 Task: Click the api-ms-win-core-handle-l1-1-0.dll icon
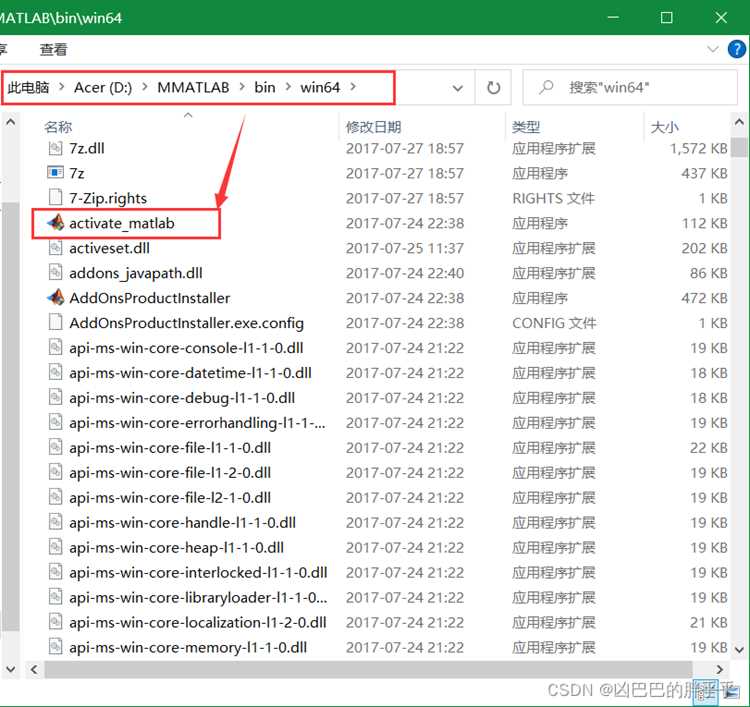click(x=55, y=522)
